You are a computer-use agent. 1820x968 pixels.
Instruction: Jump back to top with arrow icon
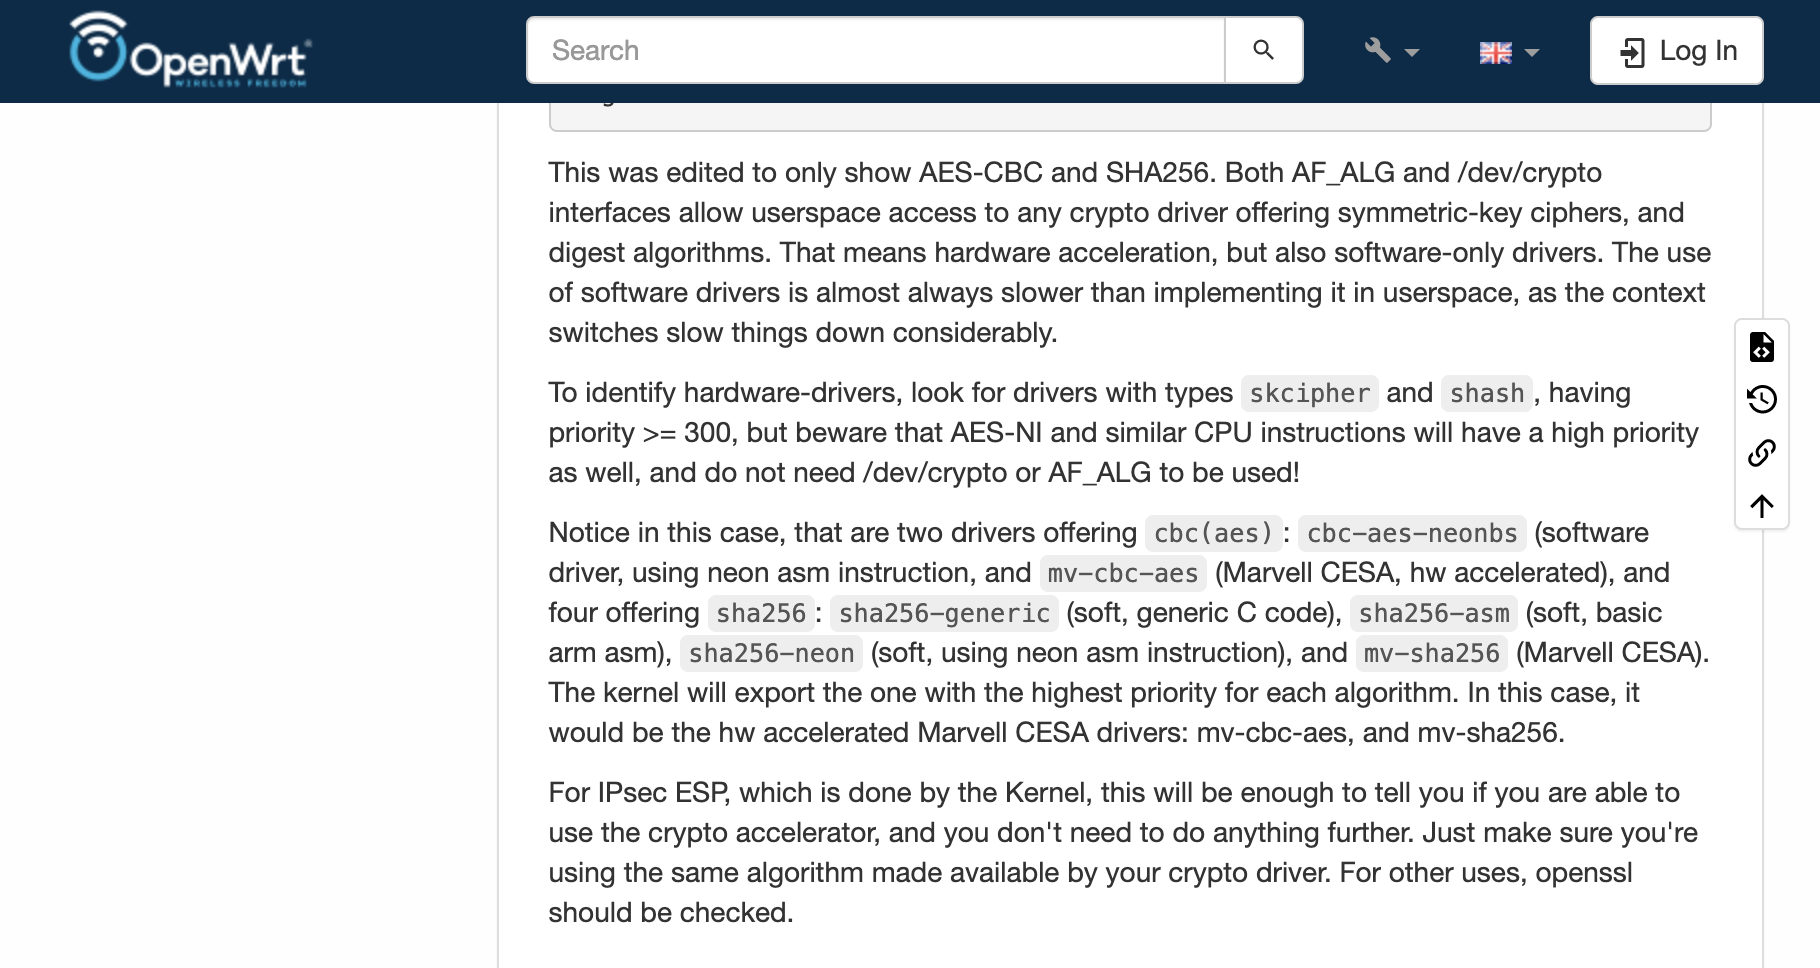pyautogui.click(x=1762, y=506)
